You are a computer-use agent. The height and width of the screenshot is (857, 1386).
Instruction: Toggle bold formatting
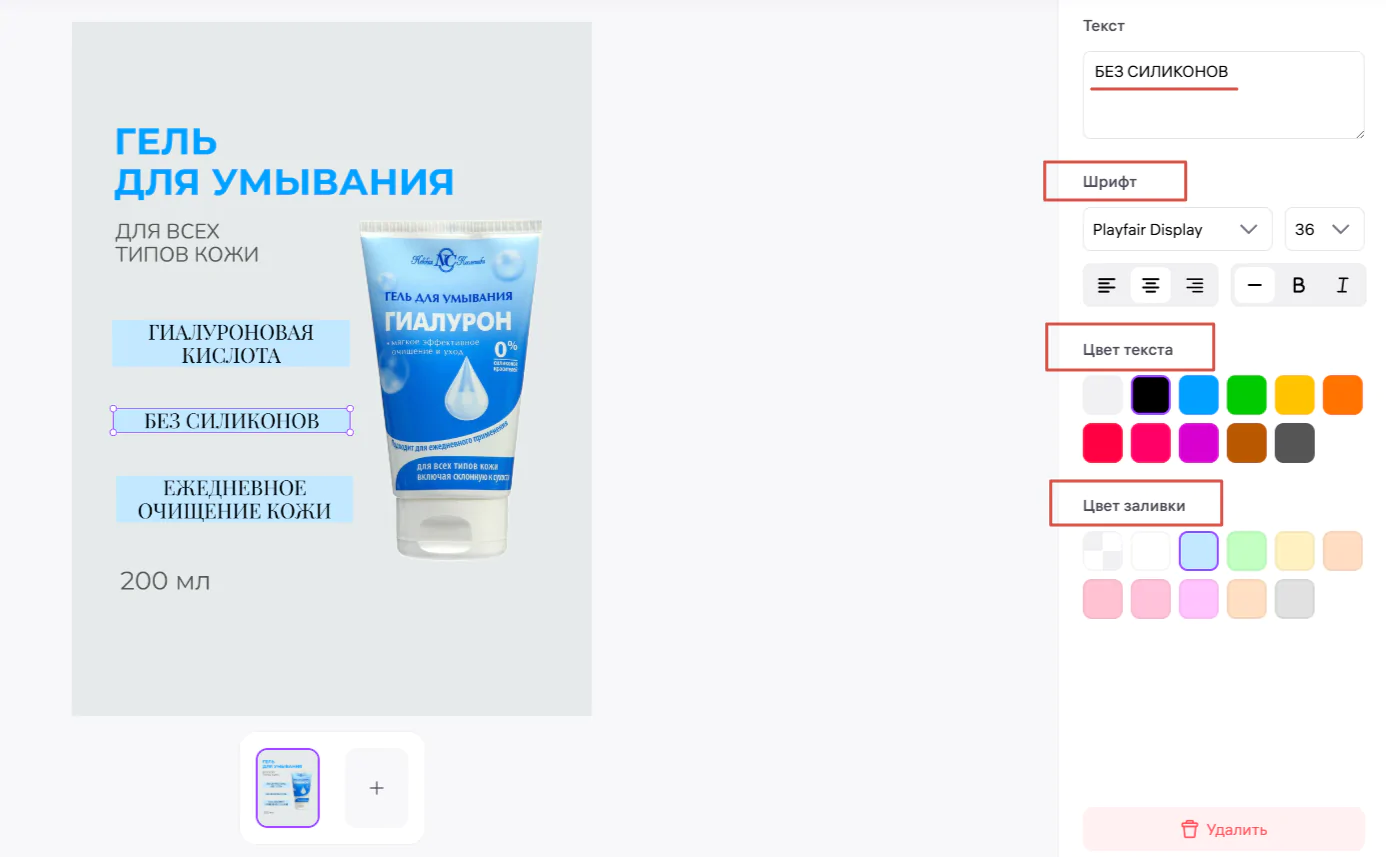1299,286
